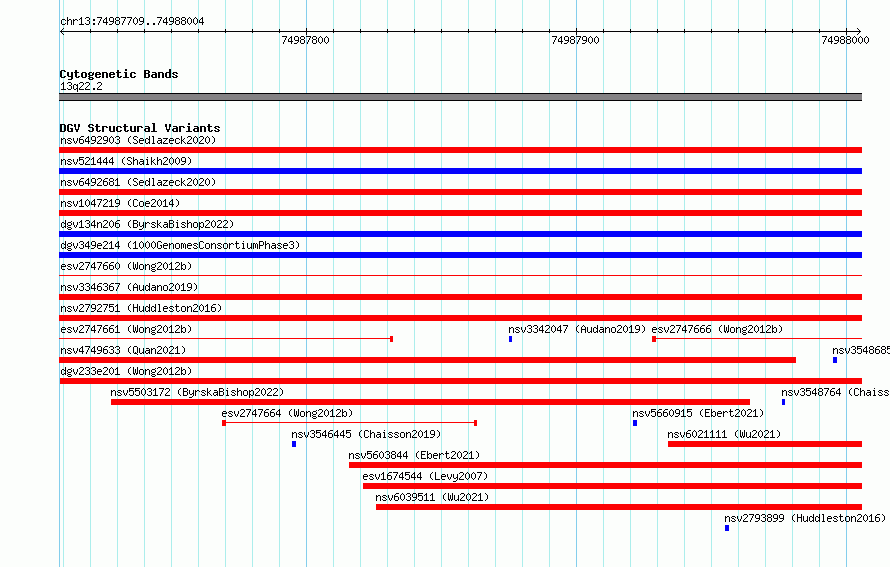Click the blue marker under nsv5660915
Screen dimensions: 890x567
tap(635, 423)
